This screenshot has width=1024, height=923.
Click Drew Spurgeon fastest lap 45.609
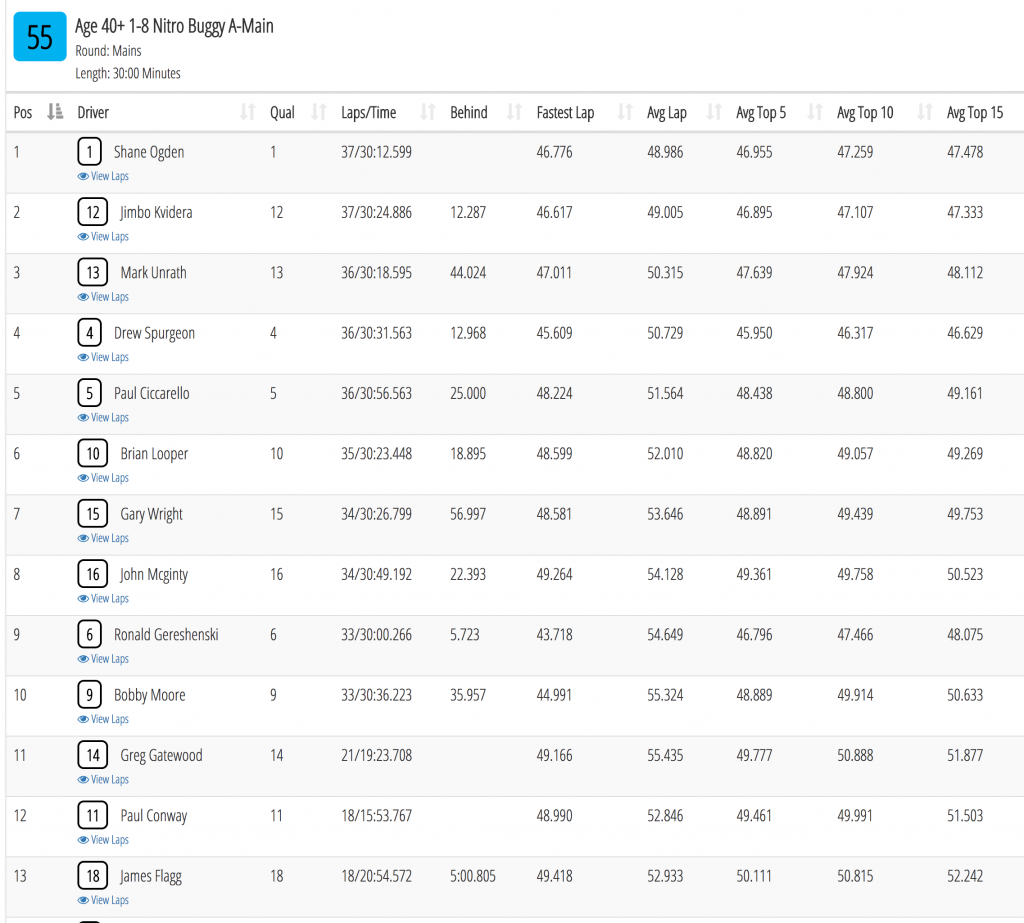[554, 333]
